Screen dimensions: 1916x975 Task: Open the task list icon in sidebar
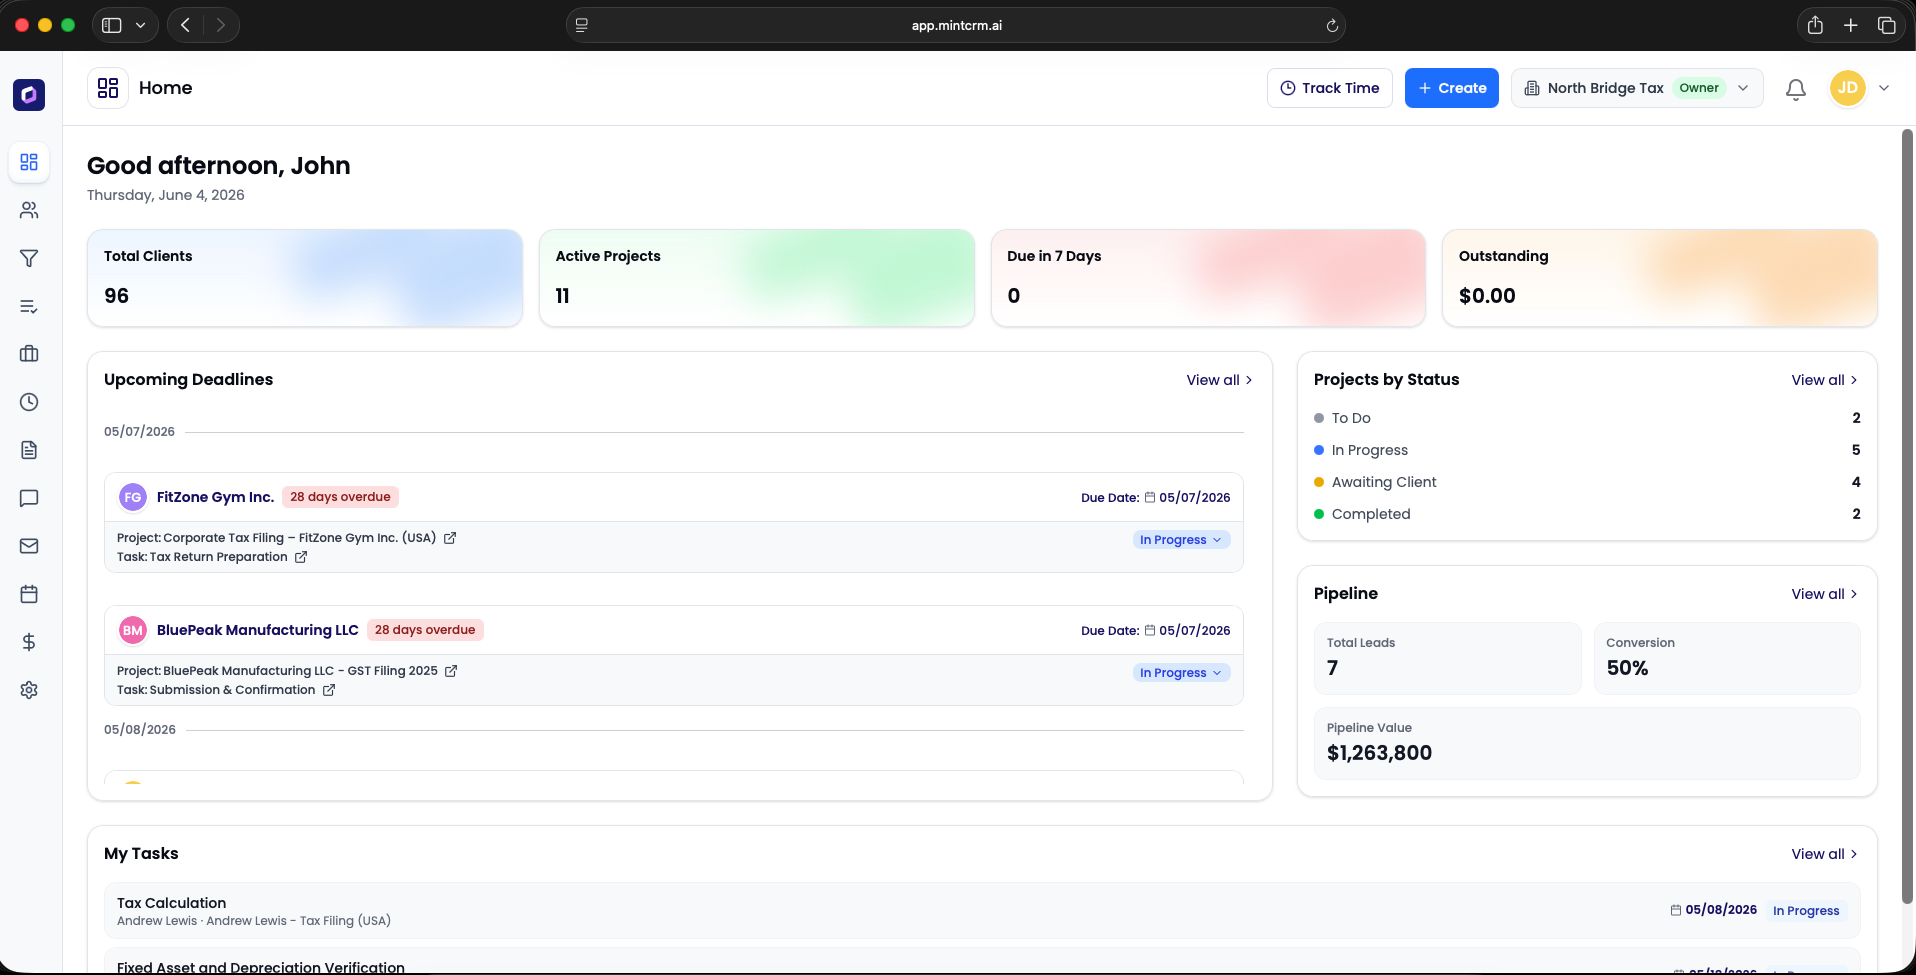click(x=29, y=306)
